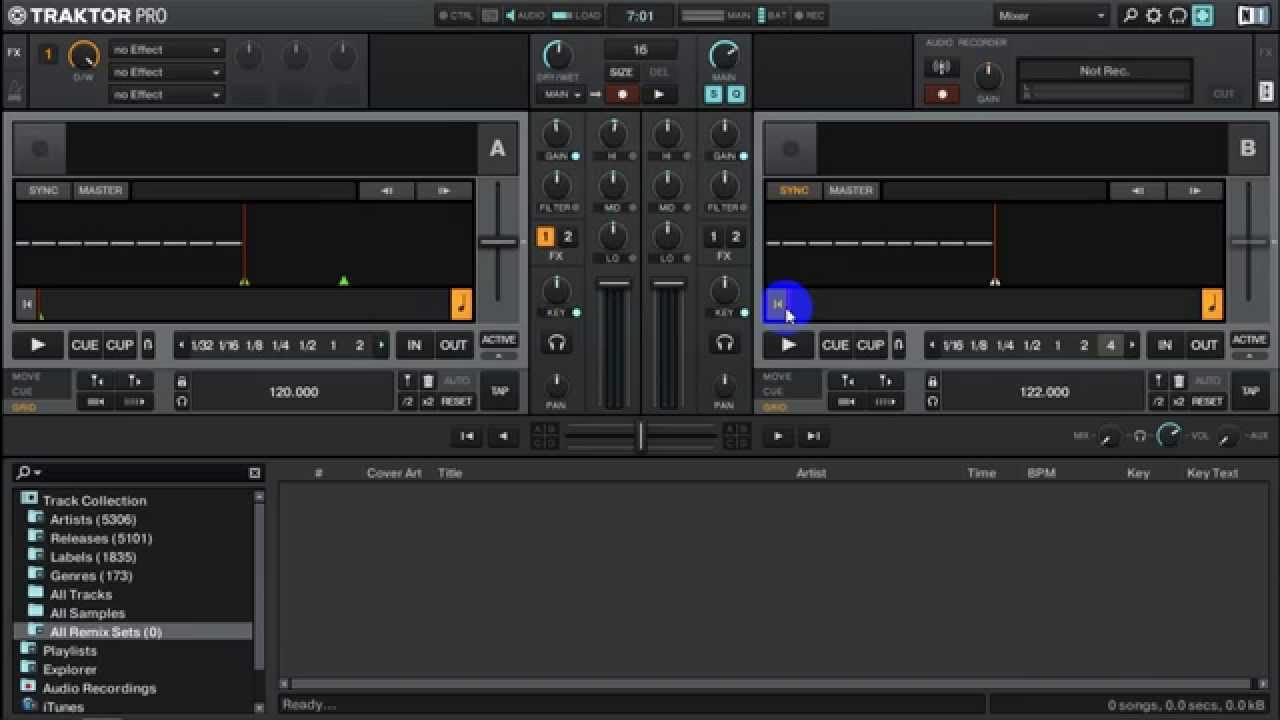This screenshot has width=1280, height=720.
Task: Toggle FX unit 1 for channel A
Action: click(x=546, y=237)
